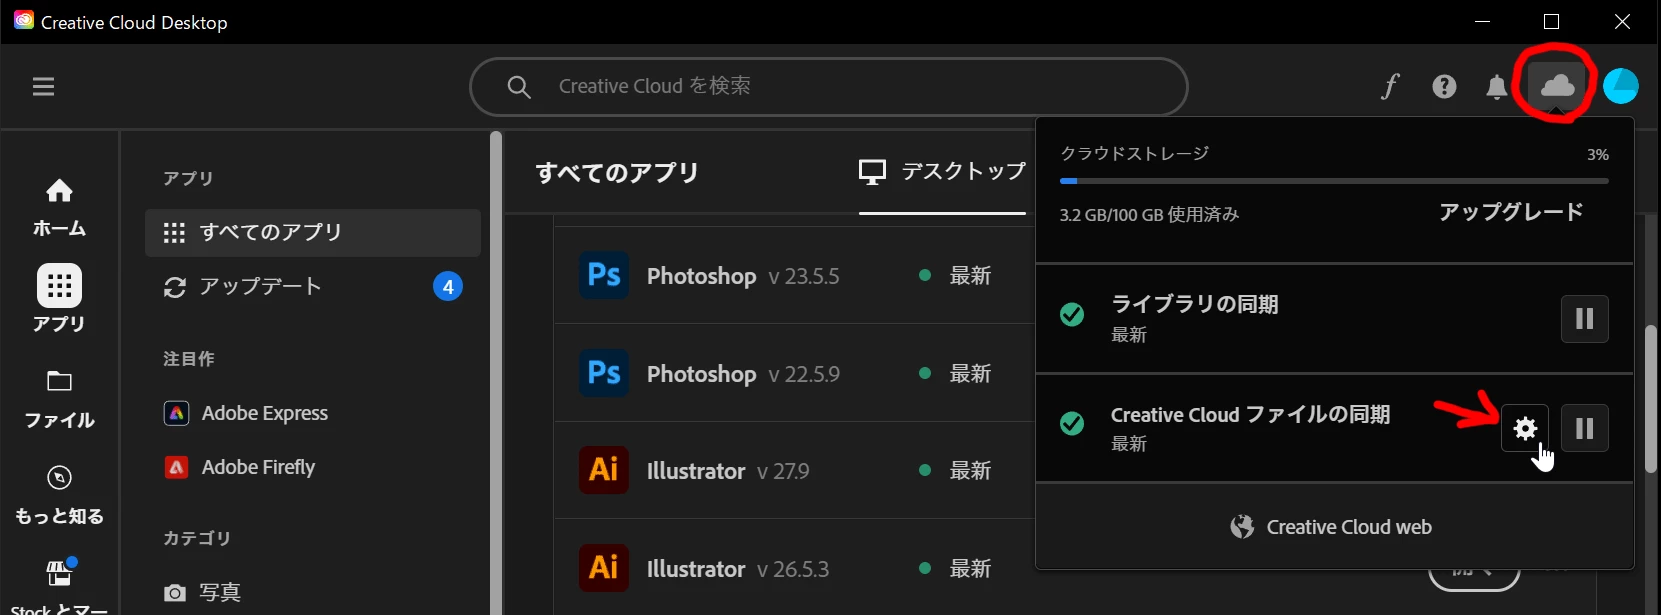Click the Illustrator v 27.9 icon

coord(604,470)
